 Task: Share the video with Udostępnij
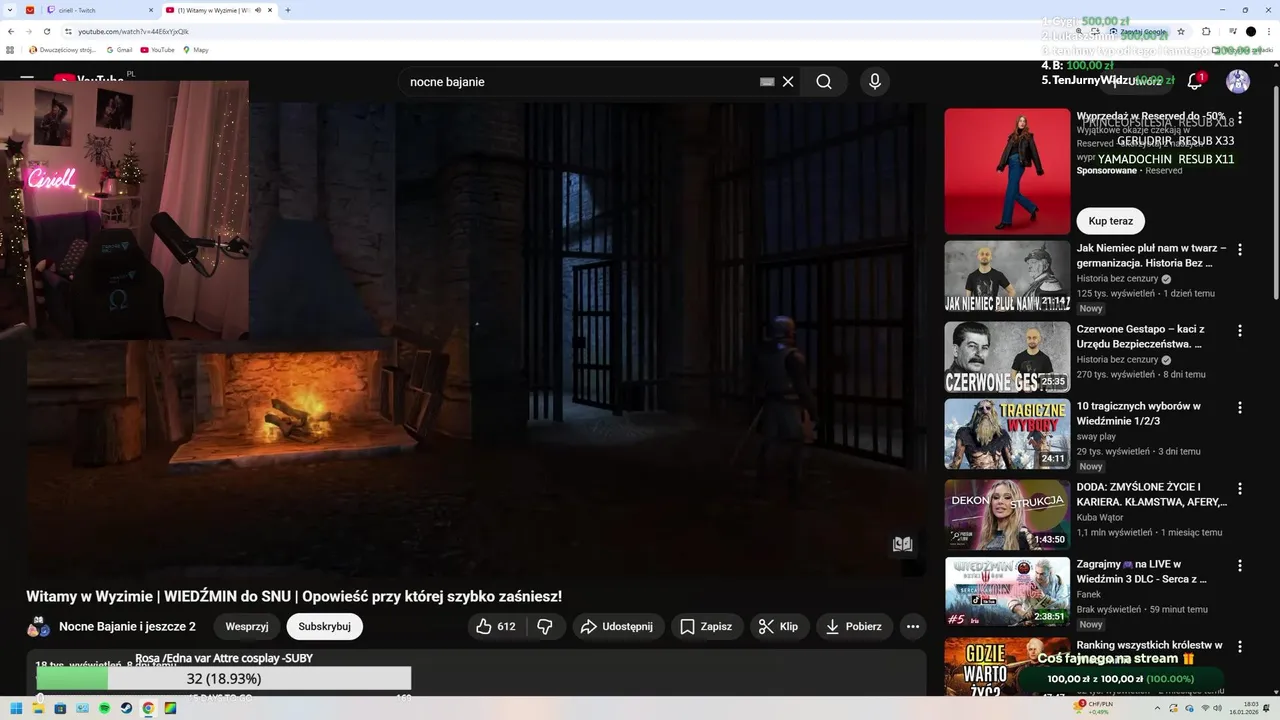coord(617,626)
